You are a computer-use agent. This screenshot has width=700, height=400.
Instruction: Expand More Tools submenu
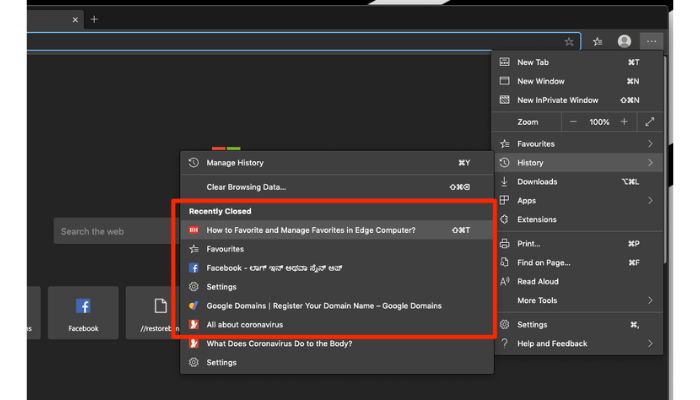pos(576,300)
